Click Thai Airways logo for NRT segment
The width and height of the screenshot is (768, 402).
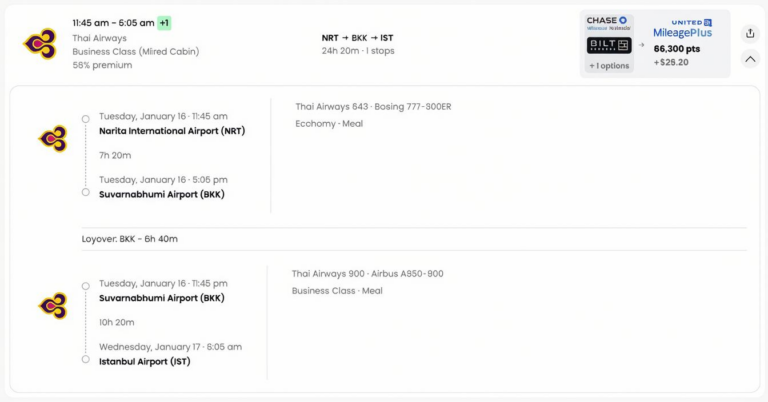tap(53, 138)
